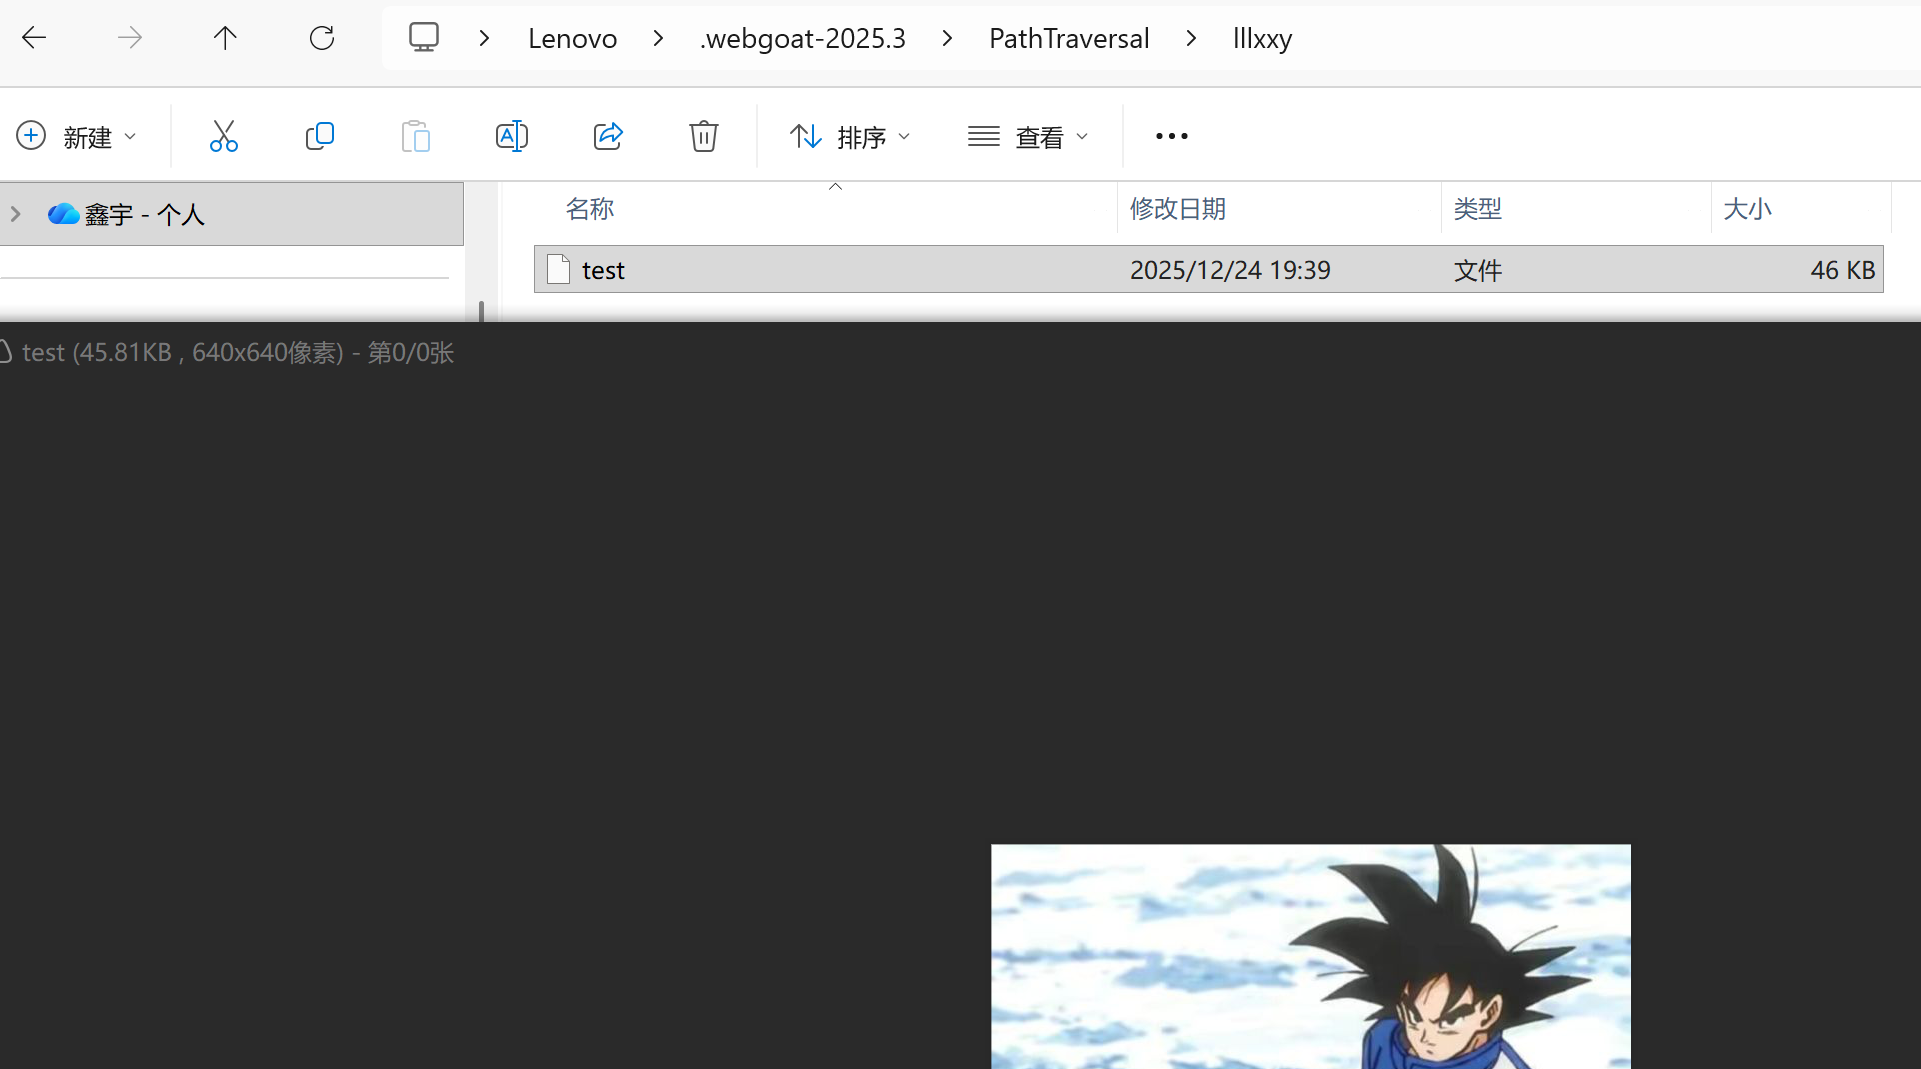This screenshot has height=1069, width=1921.
Task: Share the selected file
Action: (608, 136)
